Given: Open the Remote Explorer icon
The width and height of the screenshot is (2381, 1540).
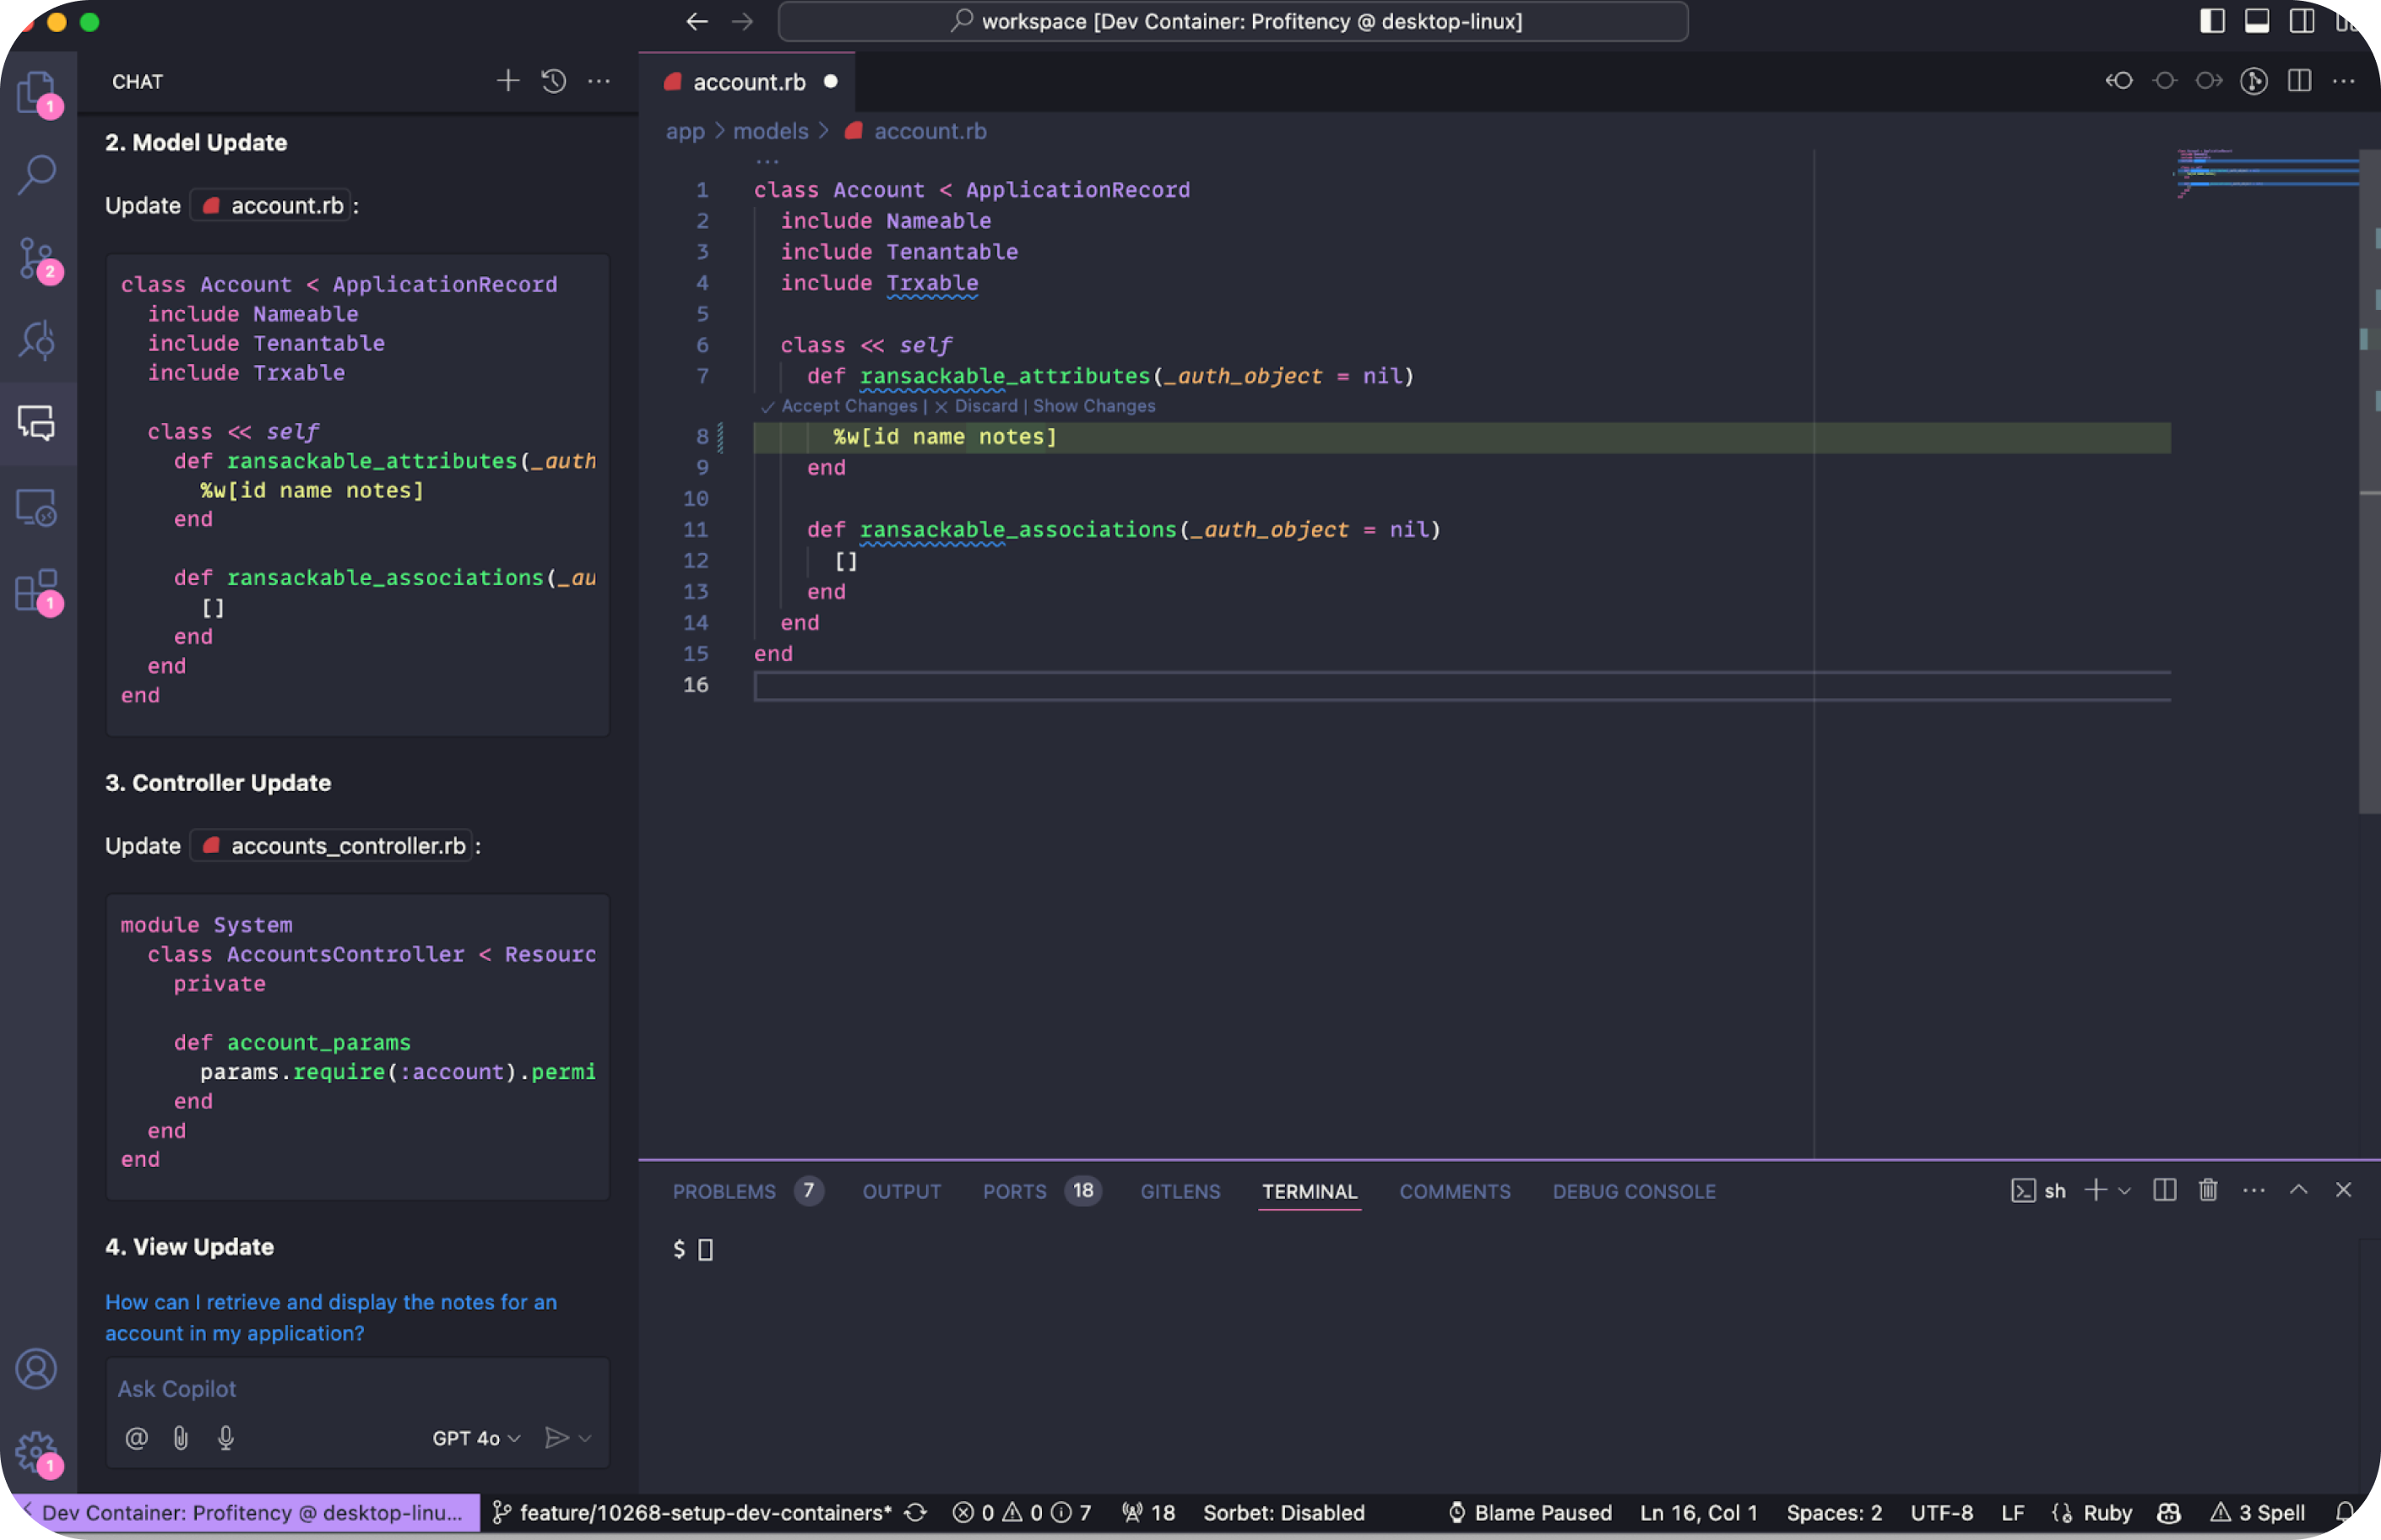Looking at the screenshot, I should pos(37,508).
